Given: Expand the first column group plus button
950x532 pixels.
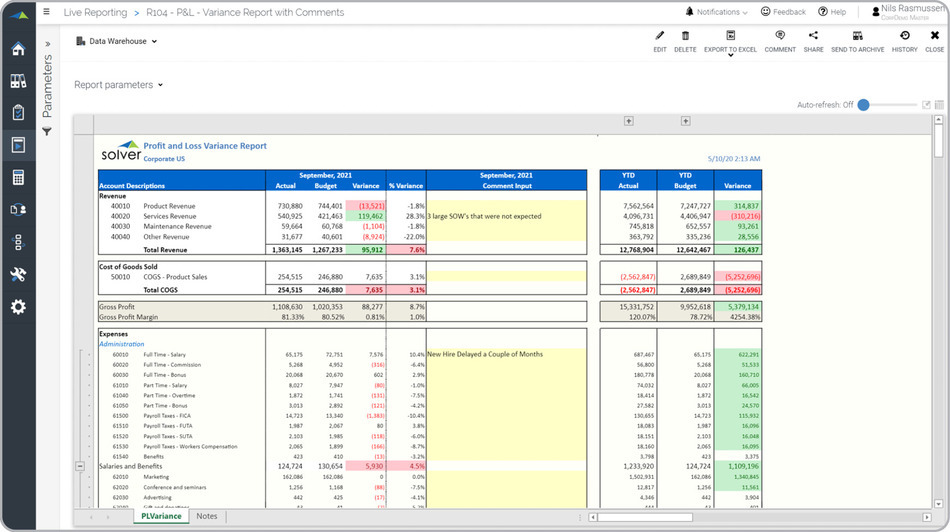Looking at the screenshot, I should 629,121.
